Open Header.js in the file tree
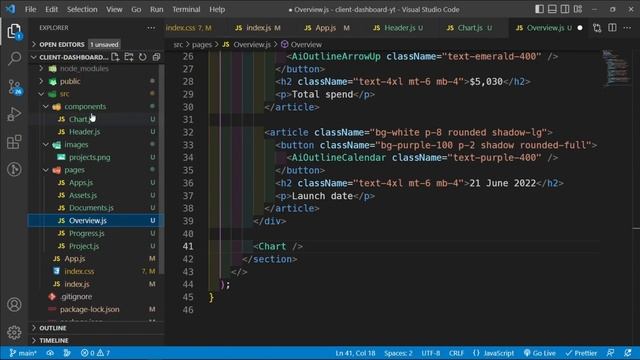Viewport: 640px width, 360px height. 84,132
